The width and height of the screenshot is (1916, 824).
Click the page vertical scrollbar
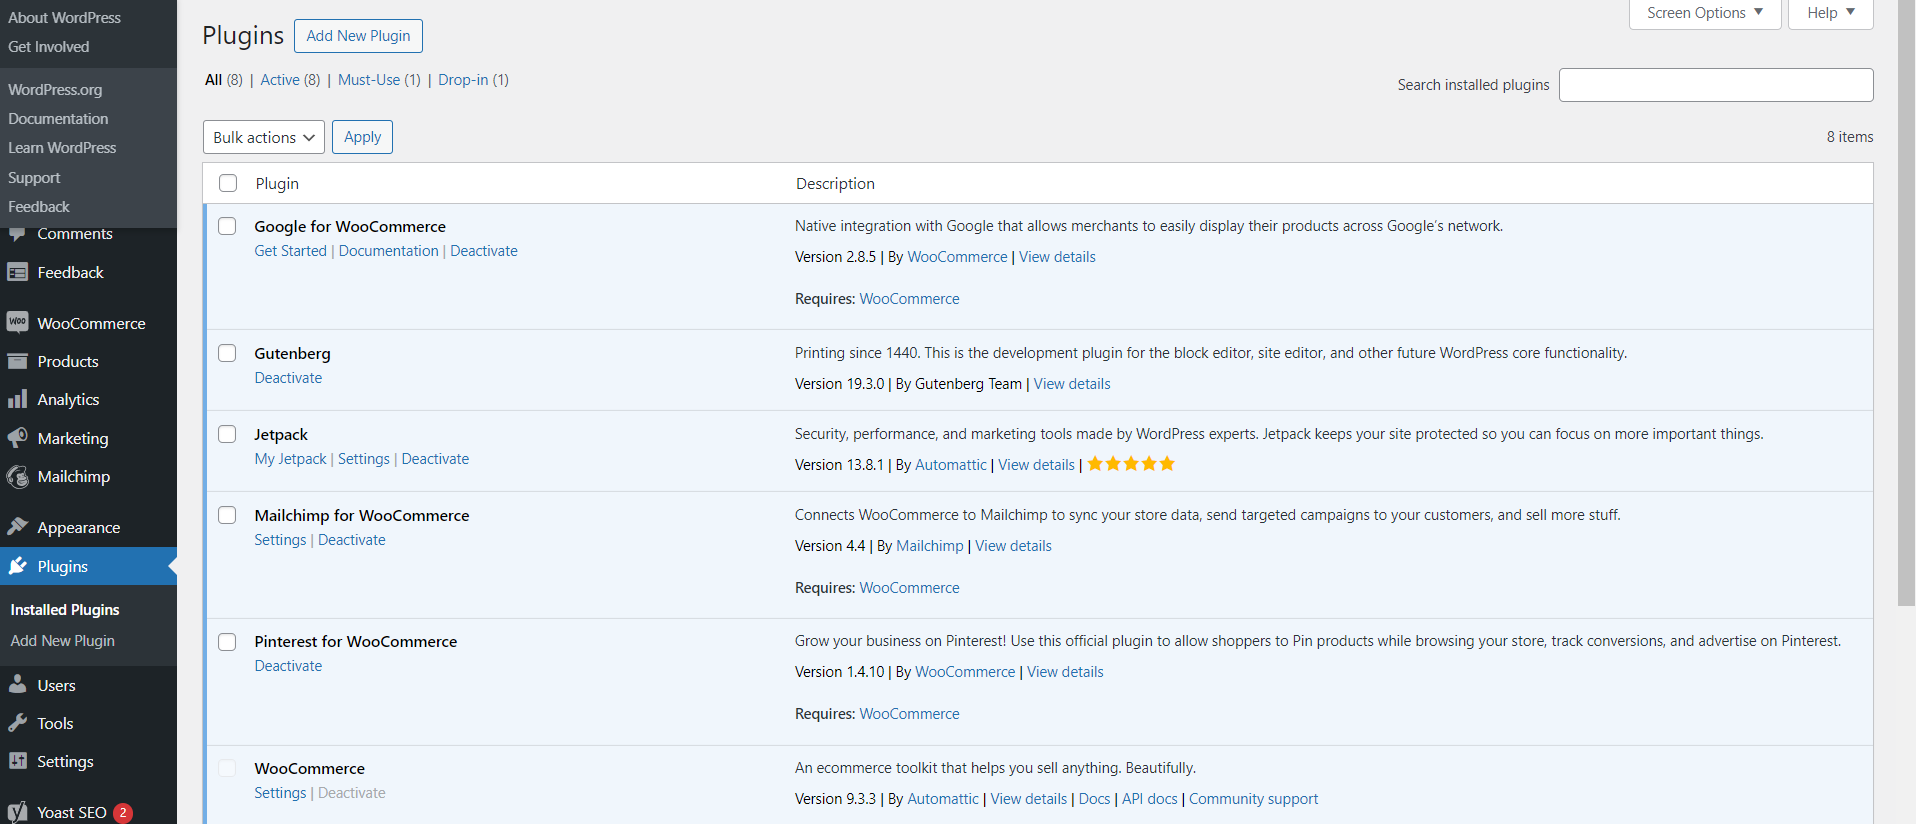(x=1906, y=303)
